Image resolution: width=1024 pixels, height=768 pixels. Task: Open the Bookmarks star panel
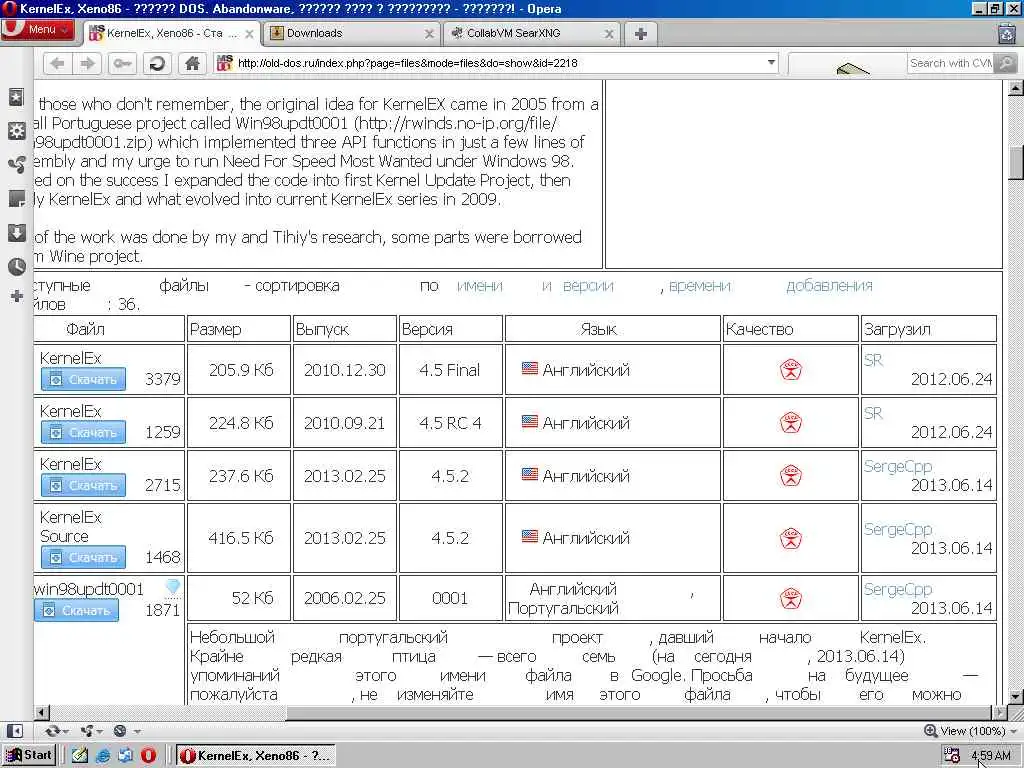[x=16, y=97]
